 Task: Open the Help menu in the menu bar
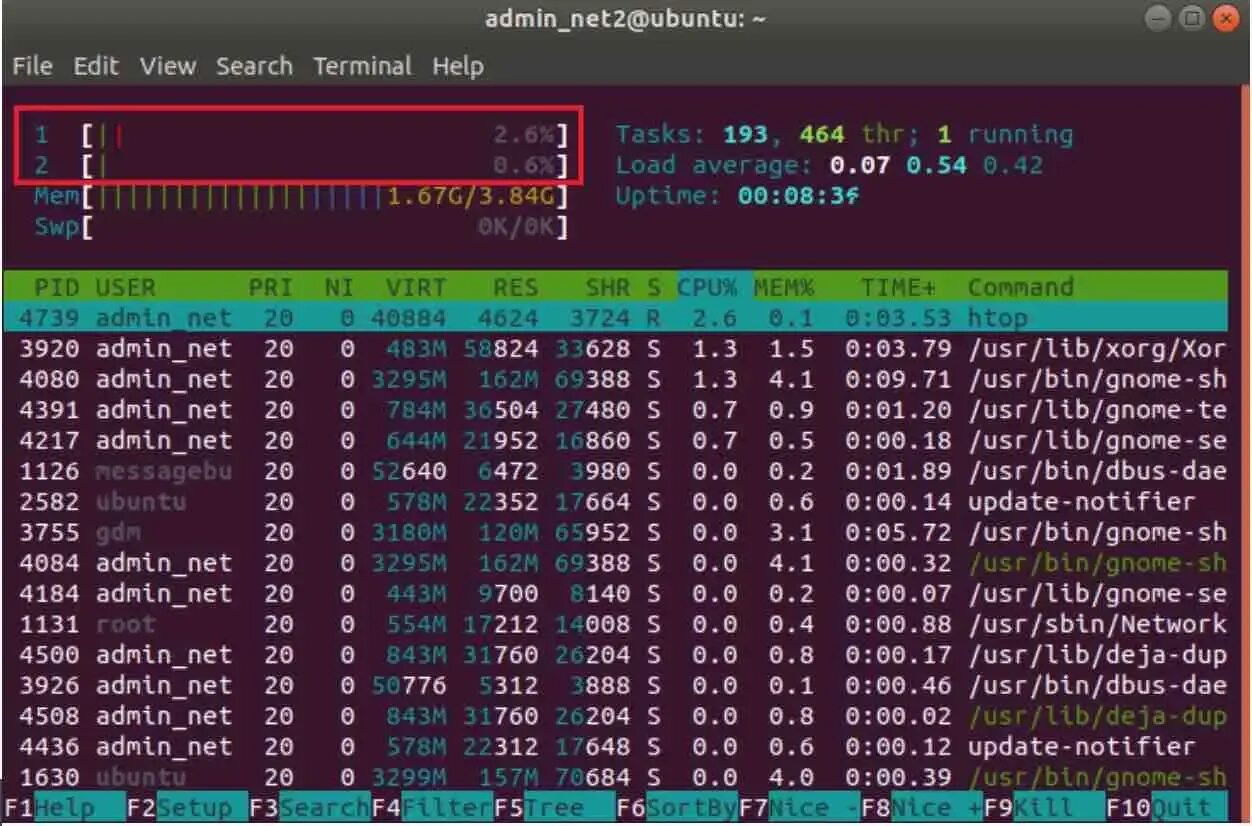458,66
